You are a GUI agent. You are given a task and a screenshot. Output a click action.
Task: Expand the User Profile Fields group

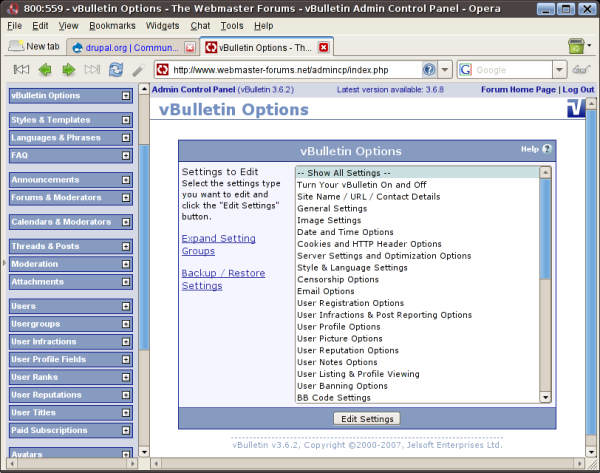[x=126, y=360]
